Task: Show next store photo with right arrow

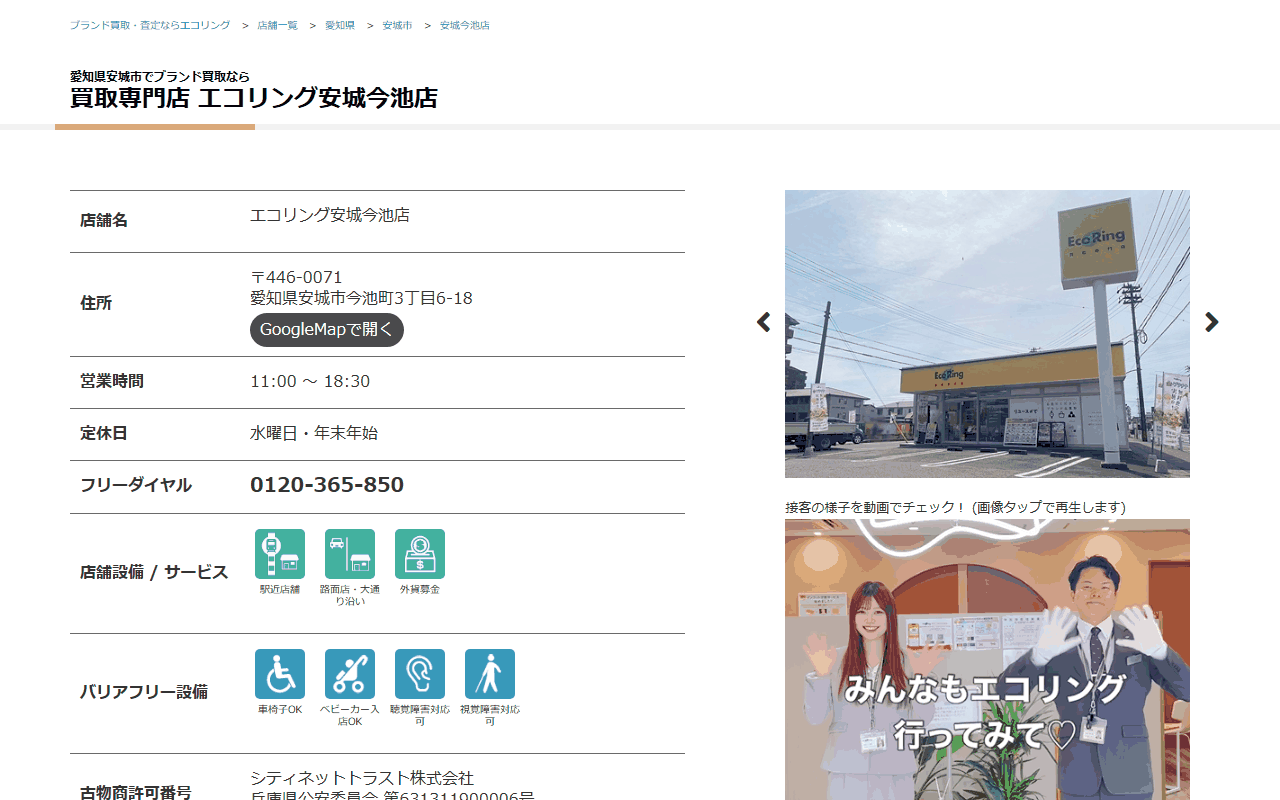Action: coord(1212,322)
